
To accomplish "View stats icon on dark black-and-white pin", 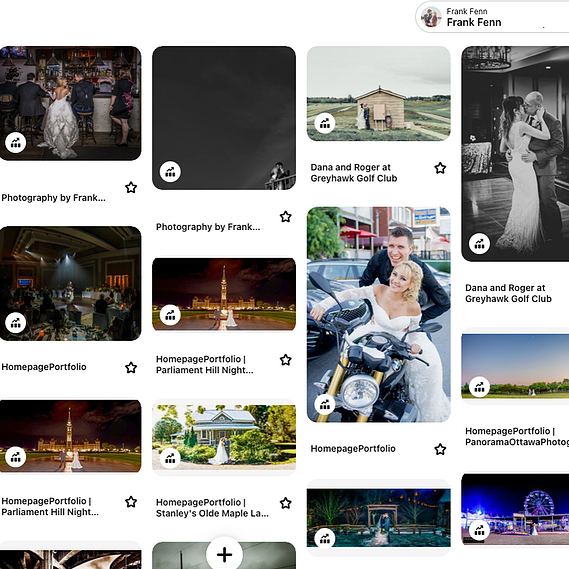I will pyautogui.click(x=170, y=172).
